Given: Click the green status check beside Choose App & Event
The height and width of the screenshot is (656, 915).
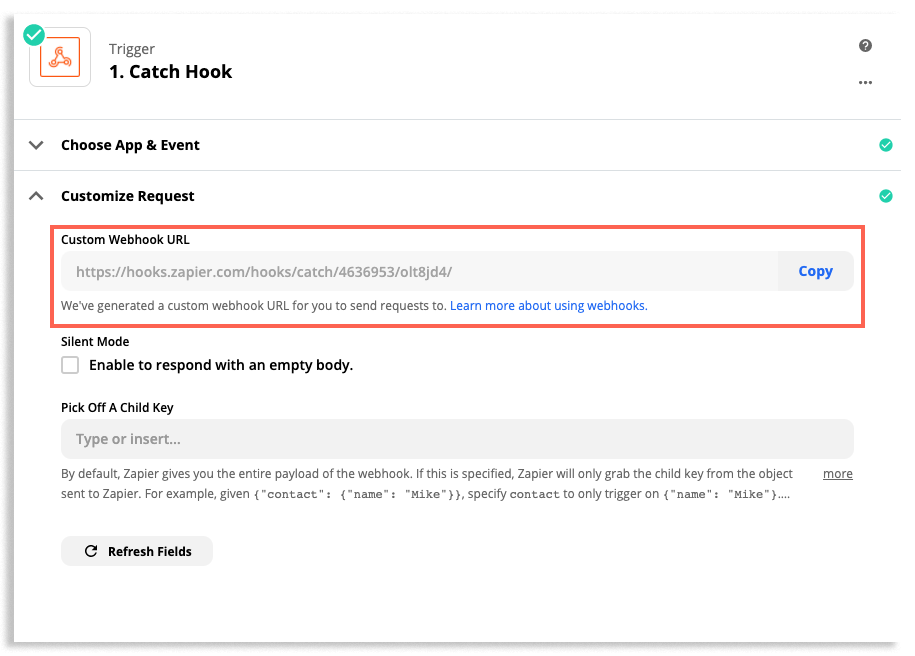Looking at the screenshot, I should point(885,145).
